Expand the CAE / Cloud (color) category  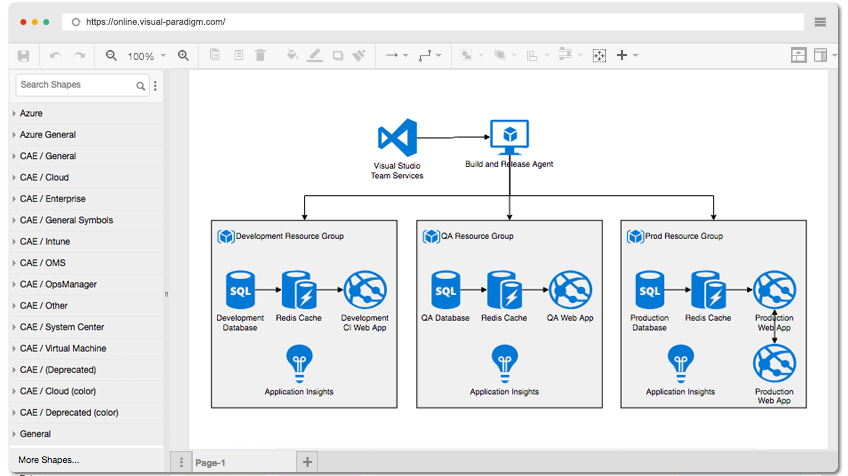(x=87, y=391)
